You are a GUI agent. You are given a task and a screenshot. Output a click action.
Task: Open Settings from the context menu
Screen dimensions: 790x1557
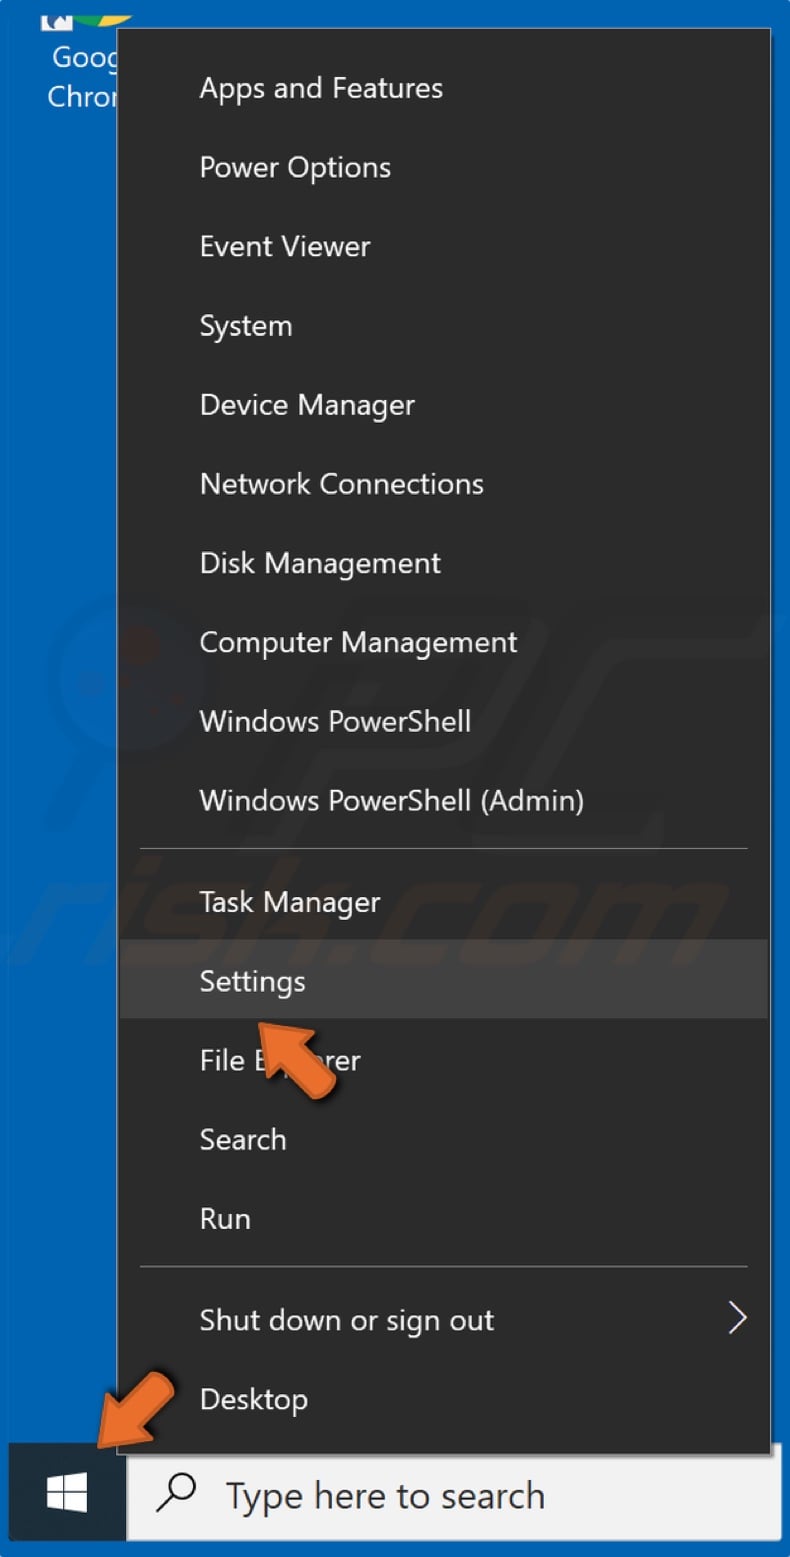tap(252, 981)
